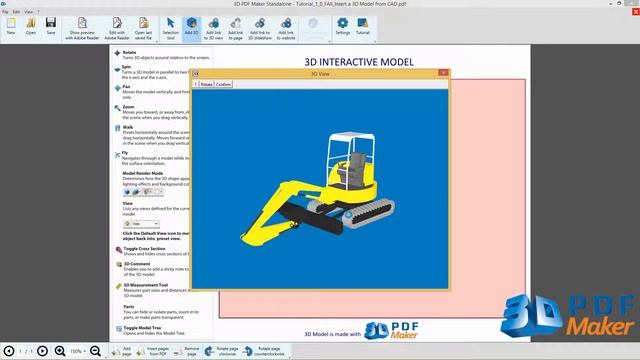Click the Toggle Cross Section icon

tap(119, 250)
